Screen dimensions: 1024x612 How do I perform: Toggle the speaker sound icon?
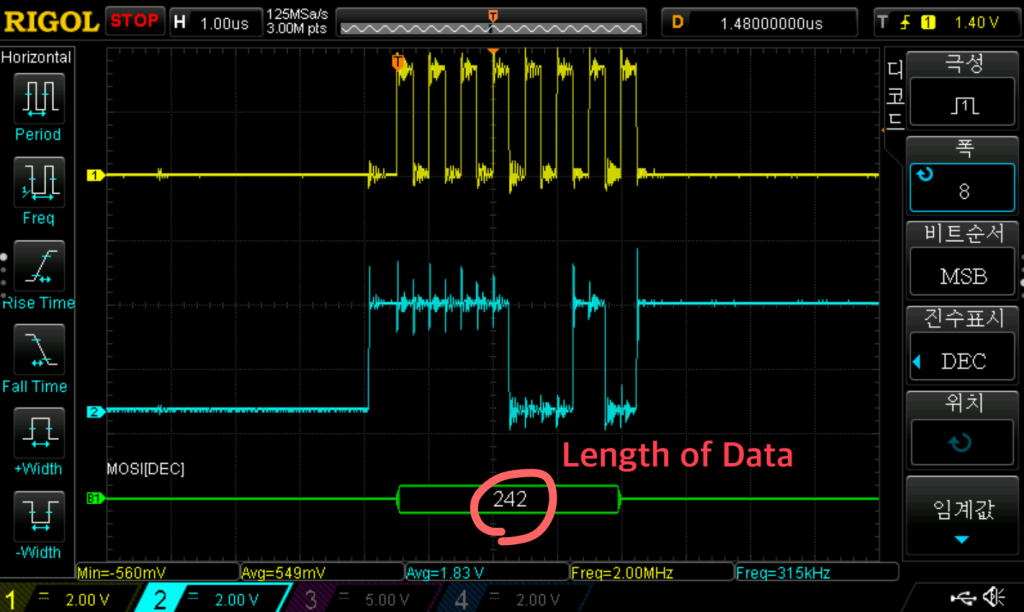(x=995, y=596)
